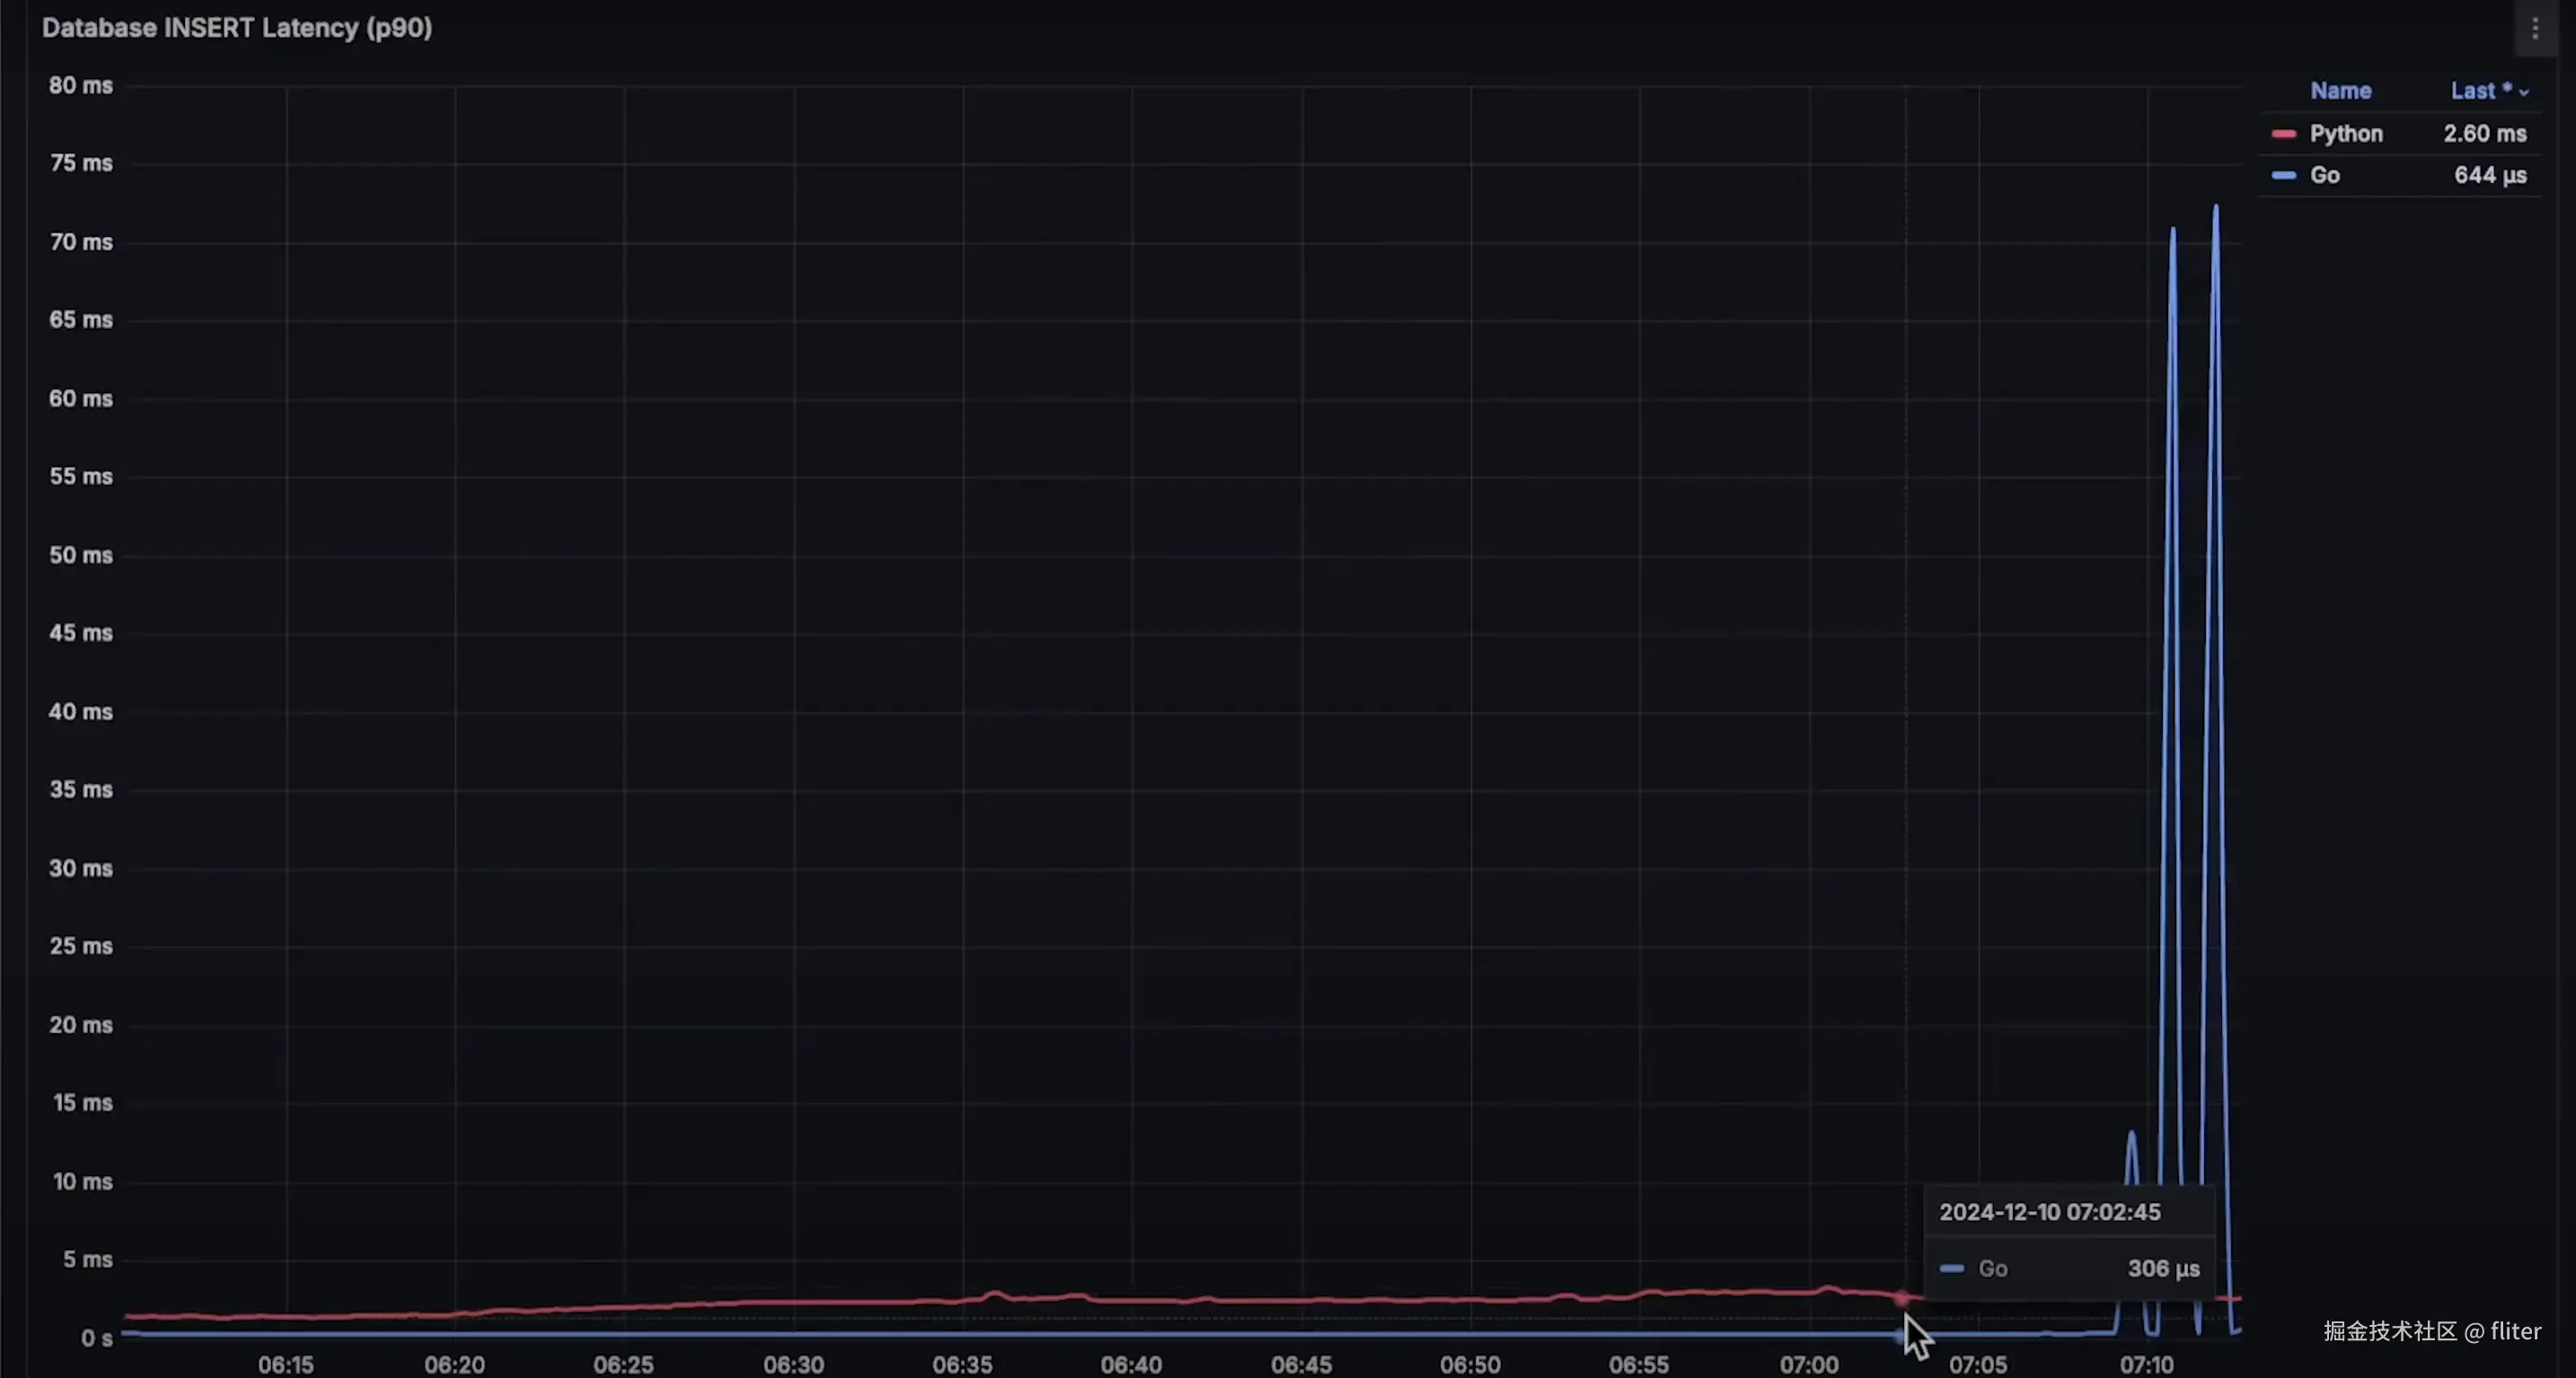2576x1378 pixels.
Task: Click the tooltip timestamp 2024-12-10 07:02:45
Action: click(x=2049, y=1212)
